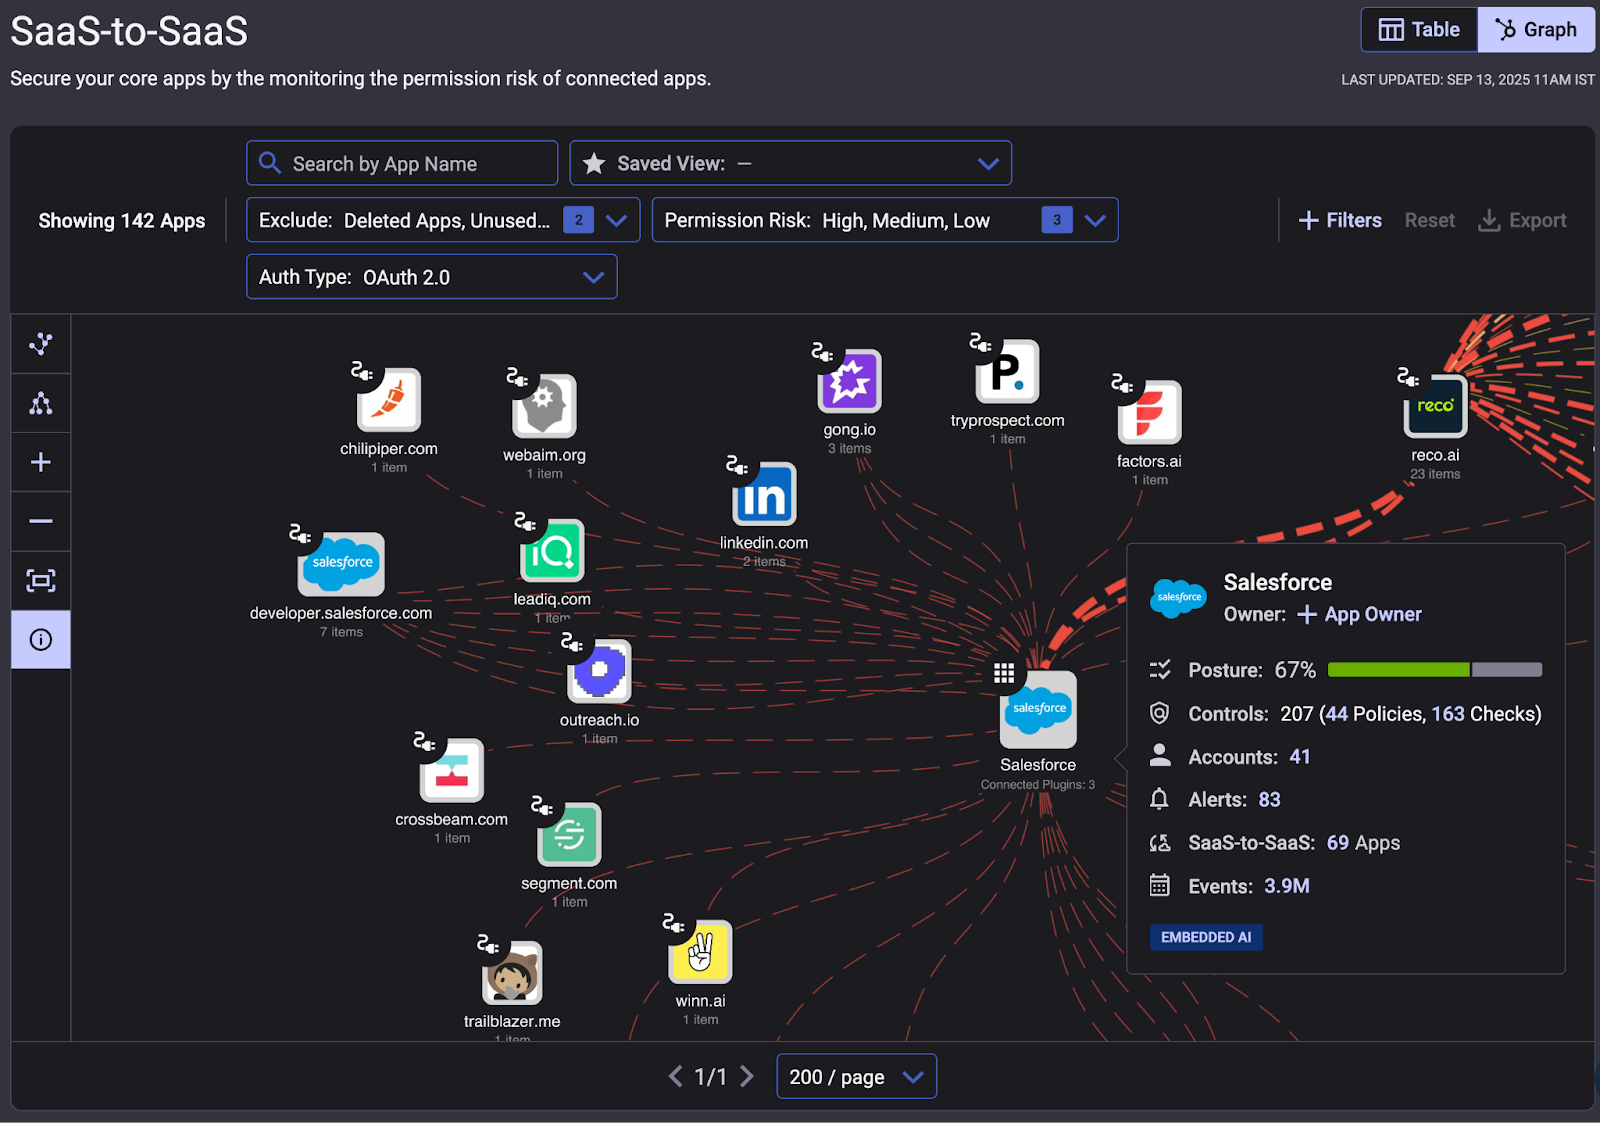The image size is (1600, 1123).
Task: Open the Auth Type OAuth 2.0 dropdown
Action: [x=432, y=277]
